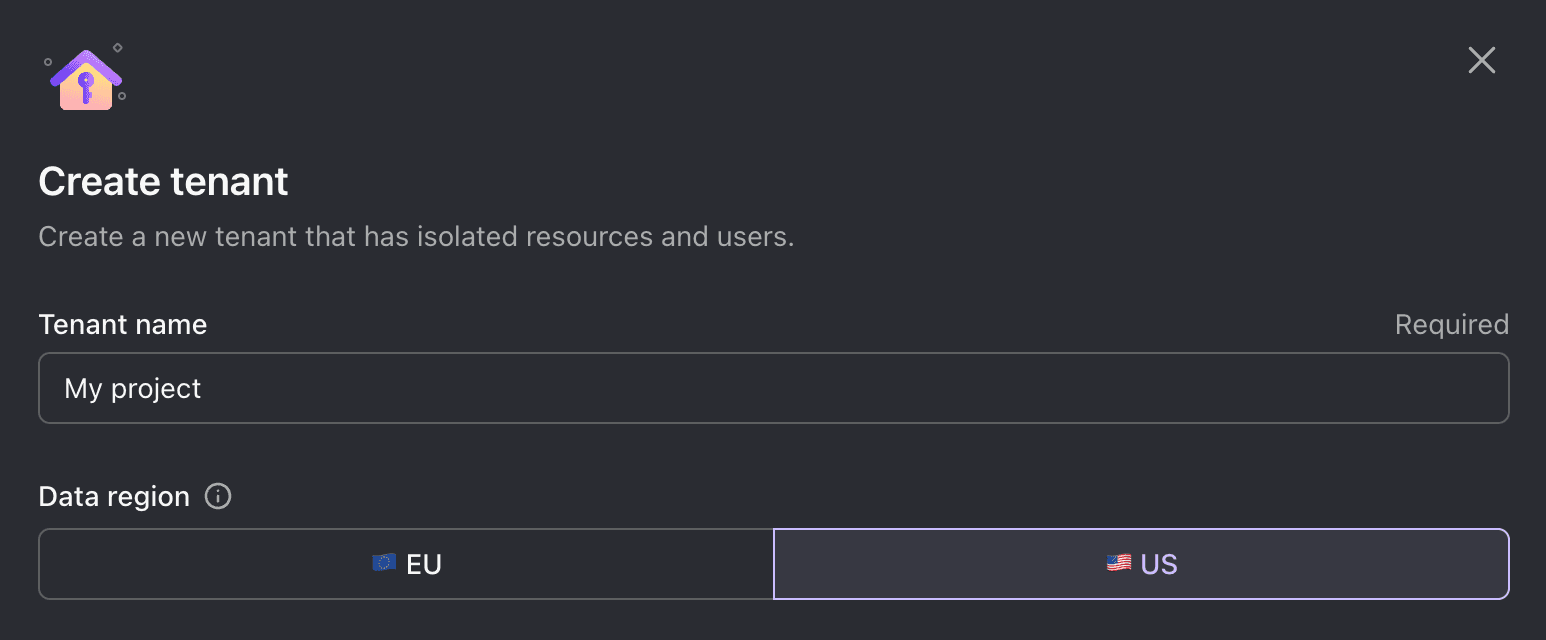The image size is (1546, 640).
Task: Click the "US" text label
Action: 1159,564
